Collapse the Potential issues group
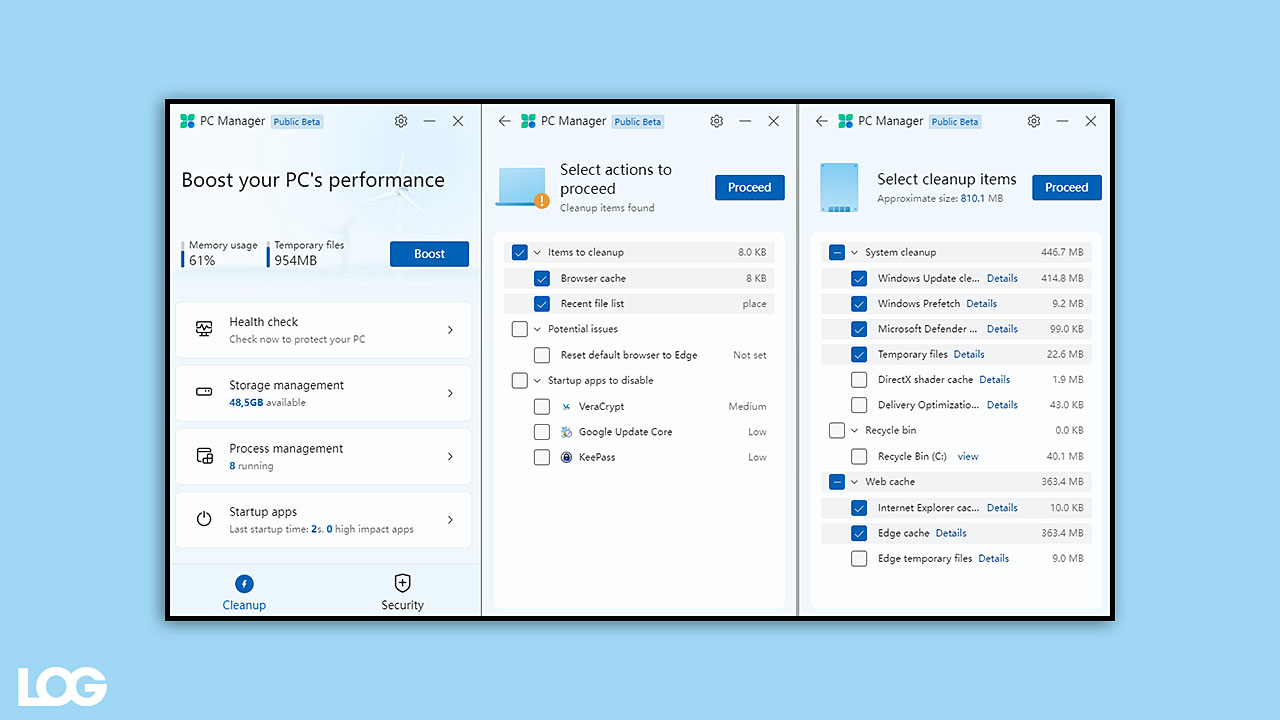 pyautogui.click(x=538, y=329)
